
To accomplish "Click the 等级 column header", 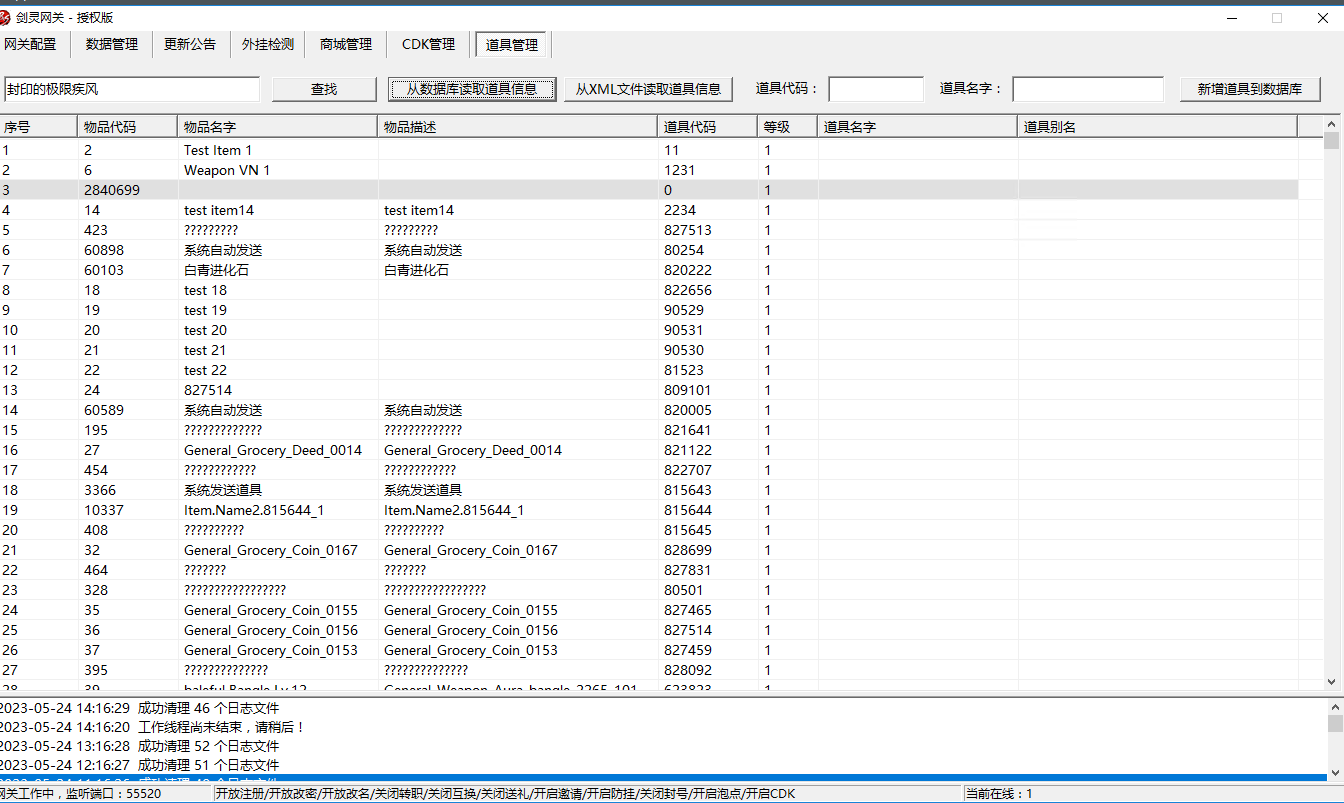I will pyautogui.click(x=787, y=127).
